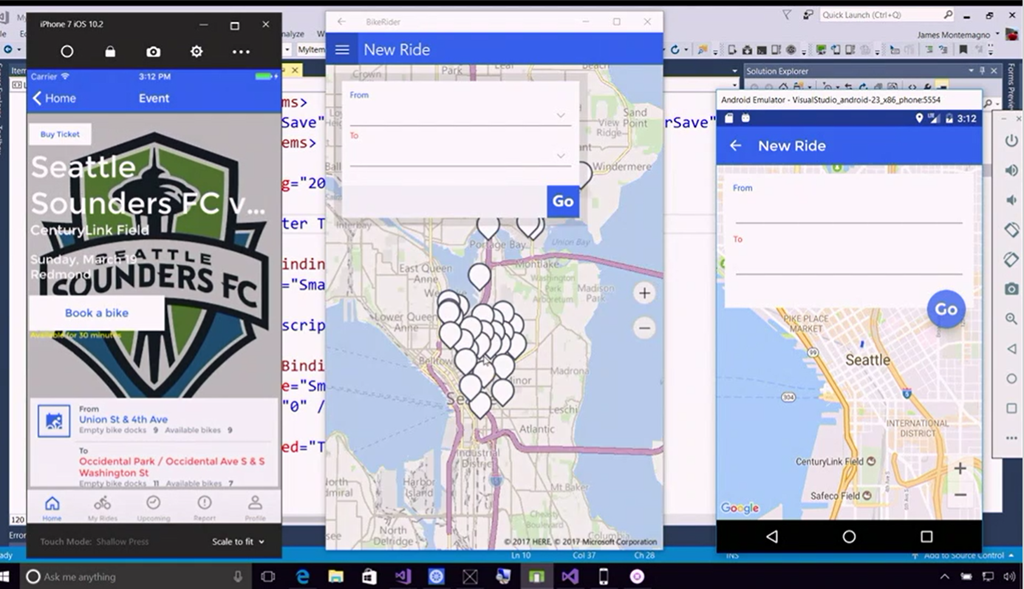Click the From field in Android emulator

[848, 212]
